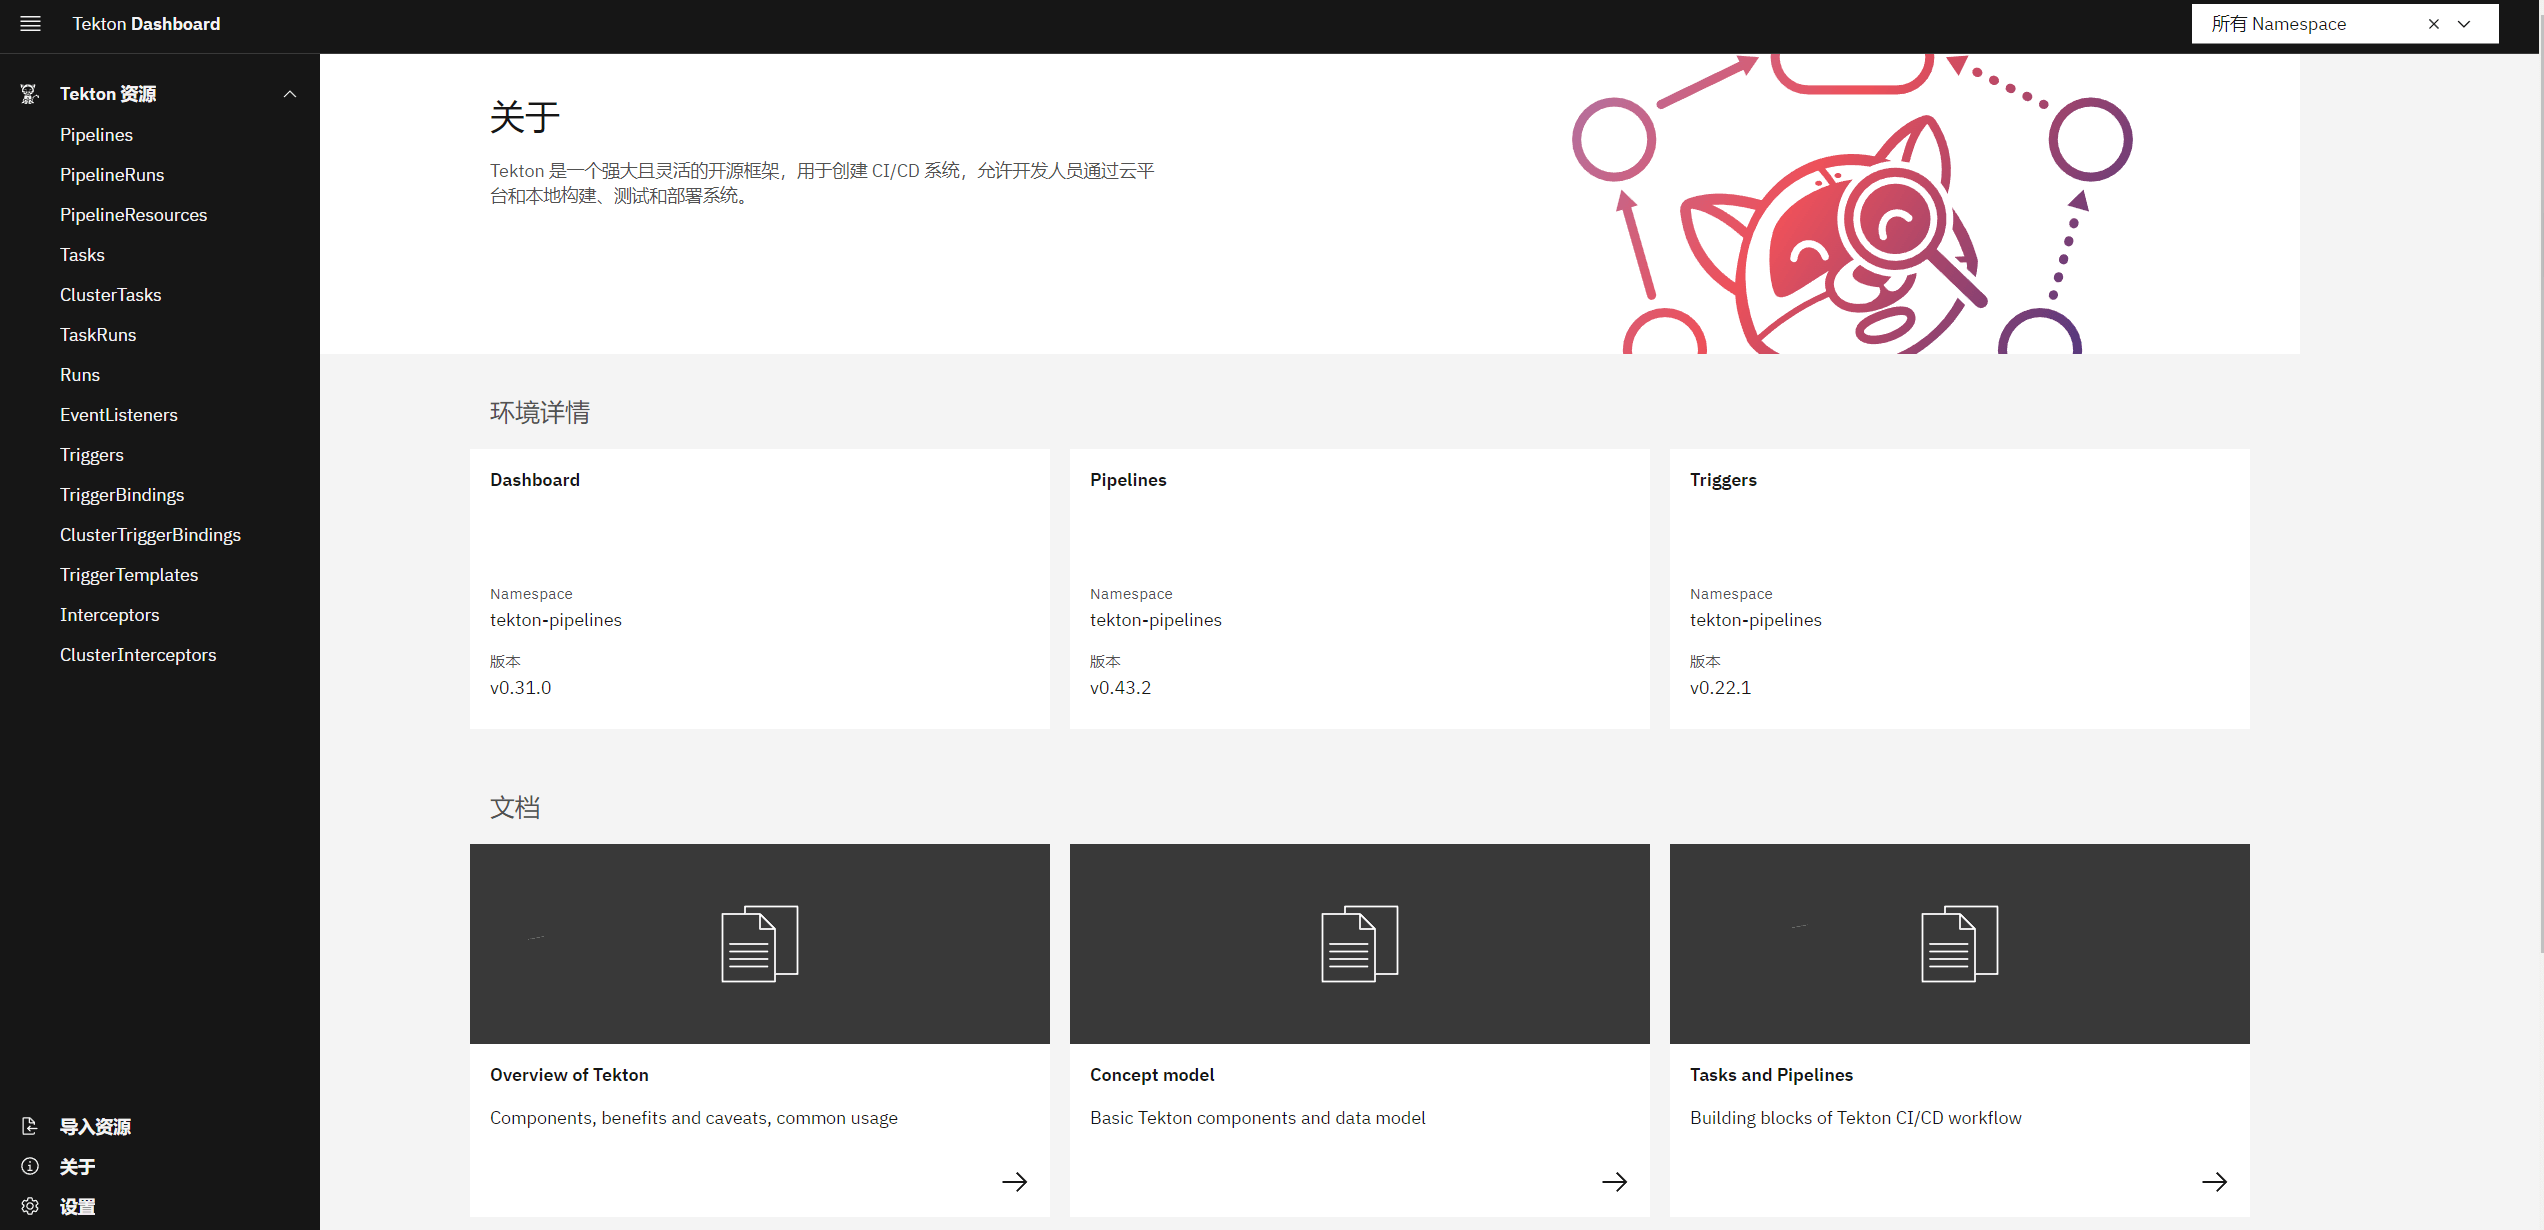Click the arrow on Tasks and Pipelines card
Screen dimensions: 2544x1230
coord(2214,1181)
